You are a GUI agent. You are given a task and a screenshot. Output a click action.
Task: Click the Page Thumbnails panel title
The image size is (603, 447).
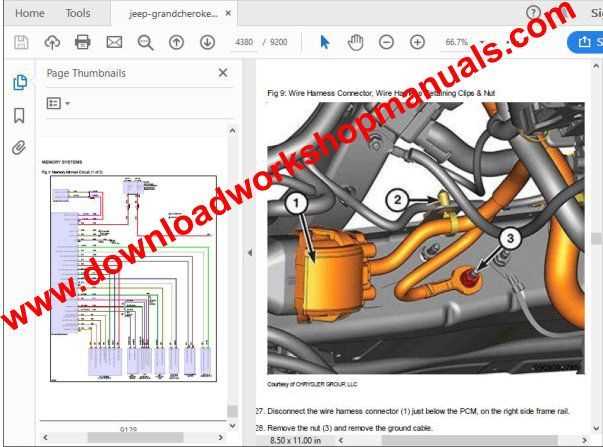86,73
